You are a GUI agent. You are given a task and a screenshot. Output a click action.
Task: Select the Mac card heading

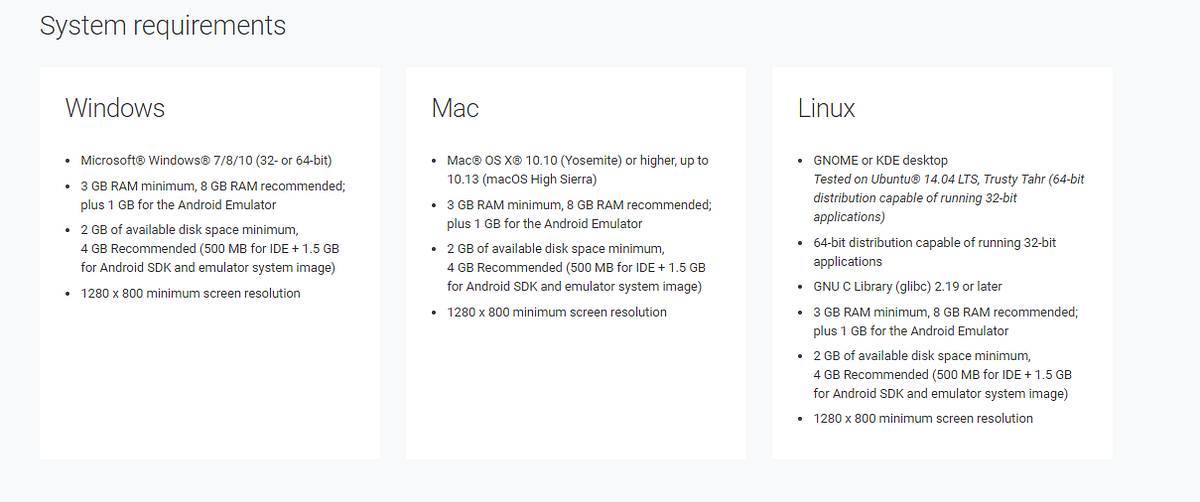(x=455, y=108)
